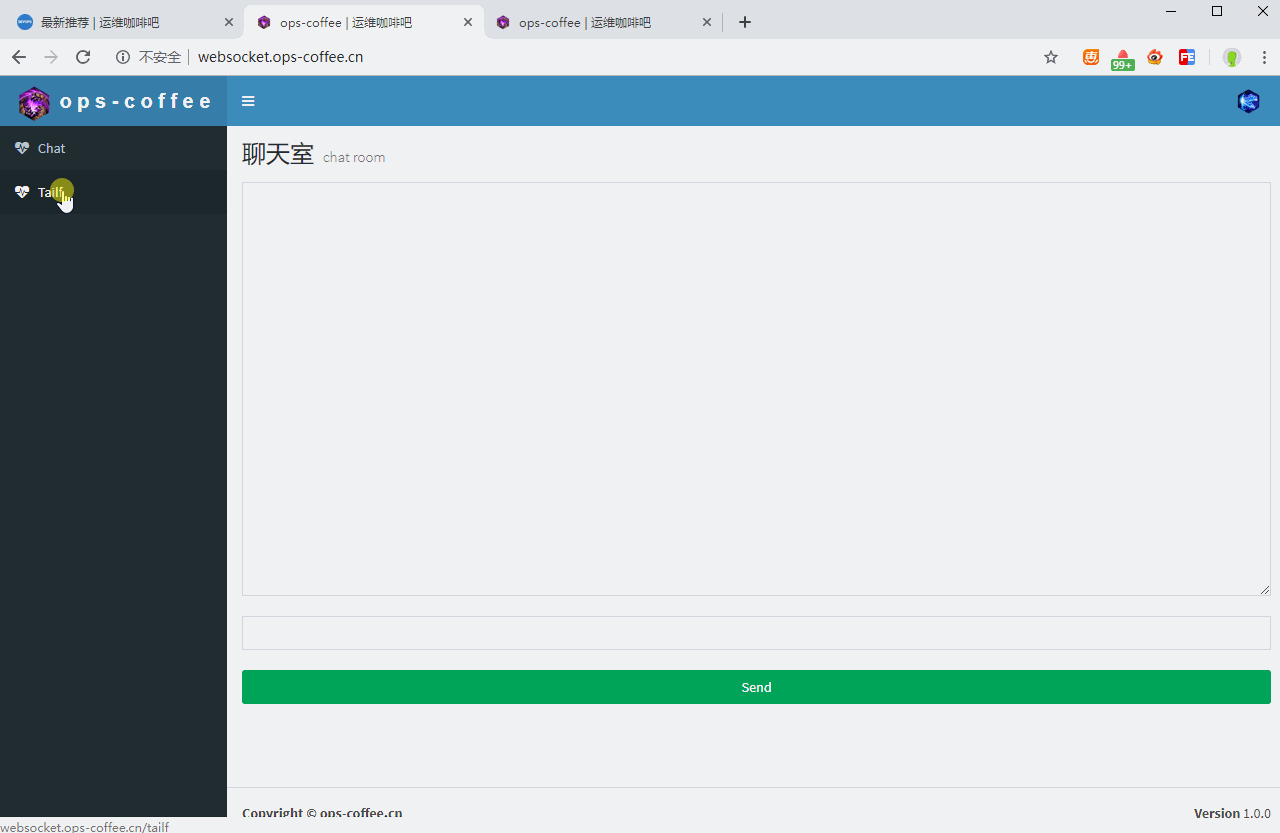Open the green avatar proxy extension

pyautogui.click(x=1231, y=57)
